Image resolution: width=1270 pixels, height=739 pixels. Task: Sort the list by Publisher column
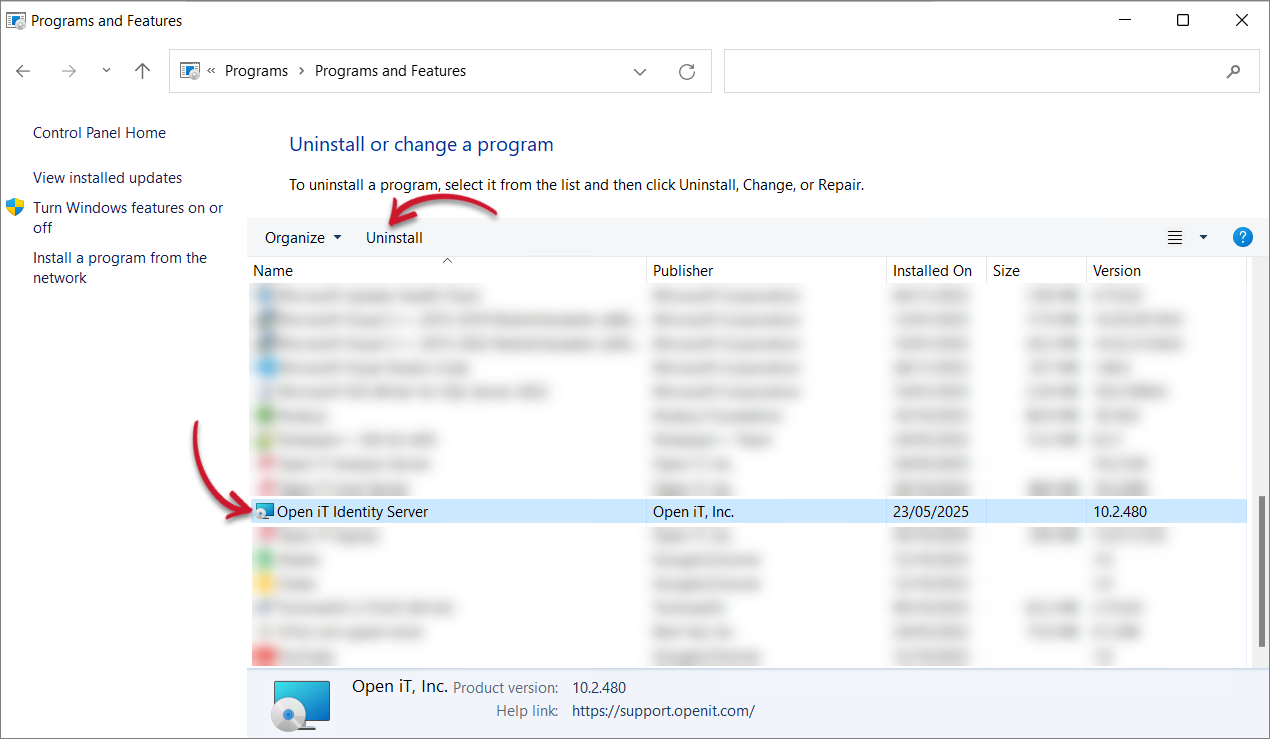(x=683, y=271)
